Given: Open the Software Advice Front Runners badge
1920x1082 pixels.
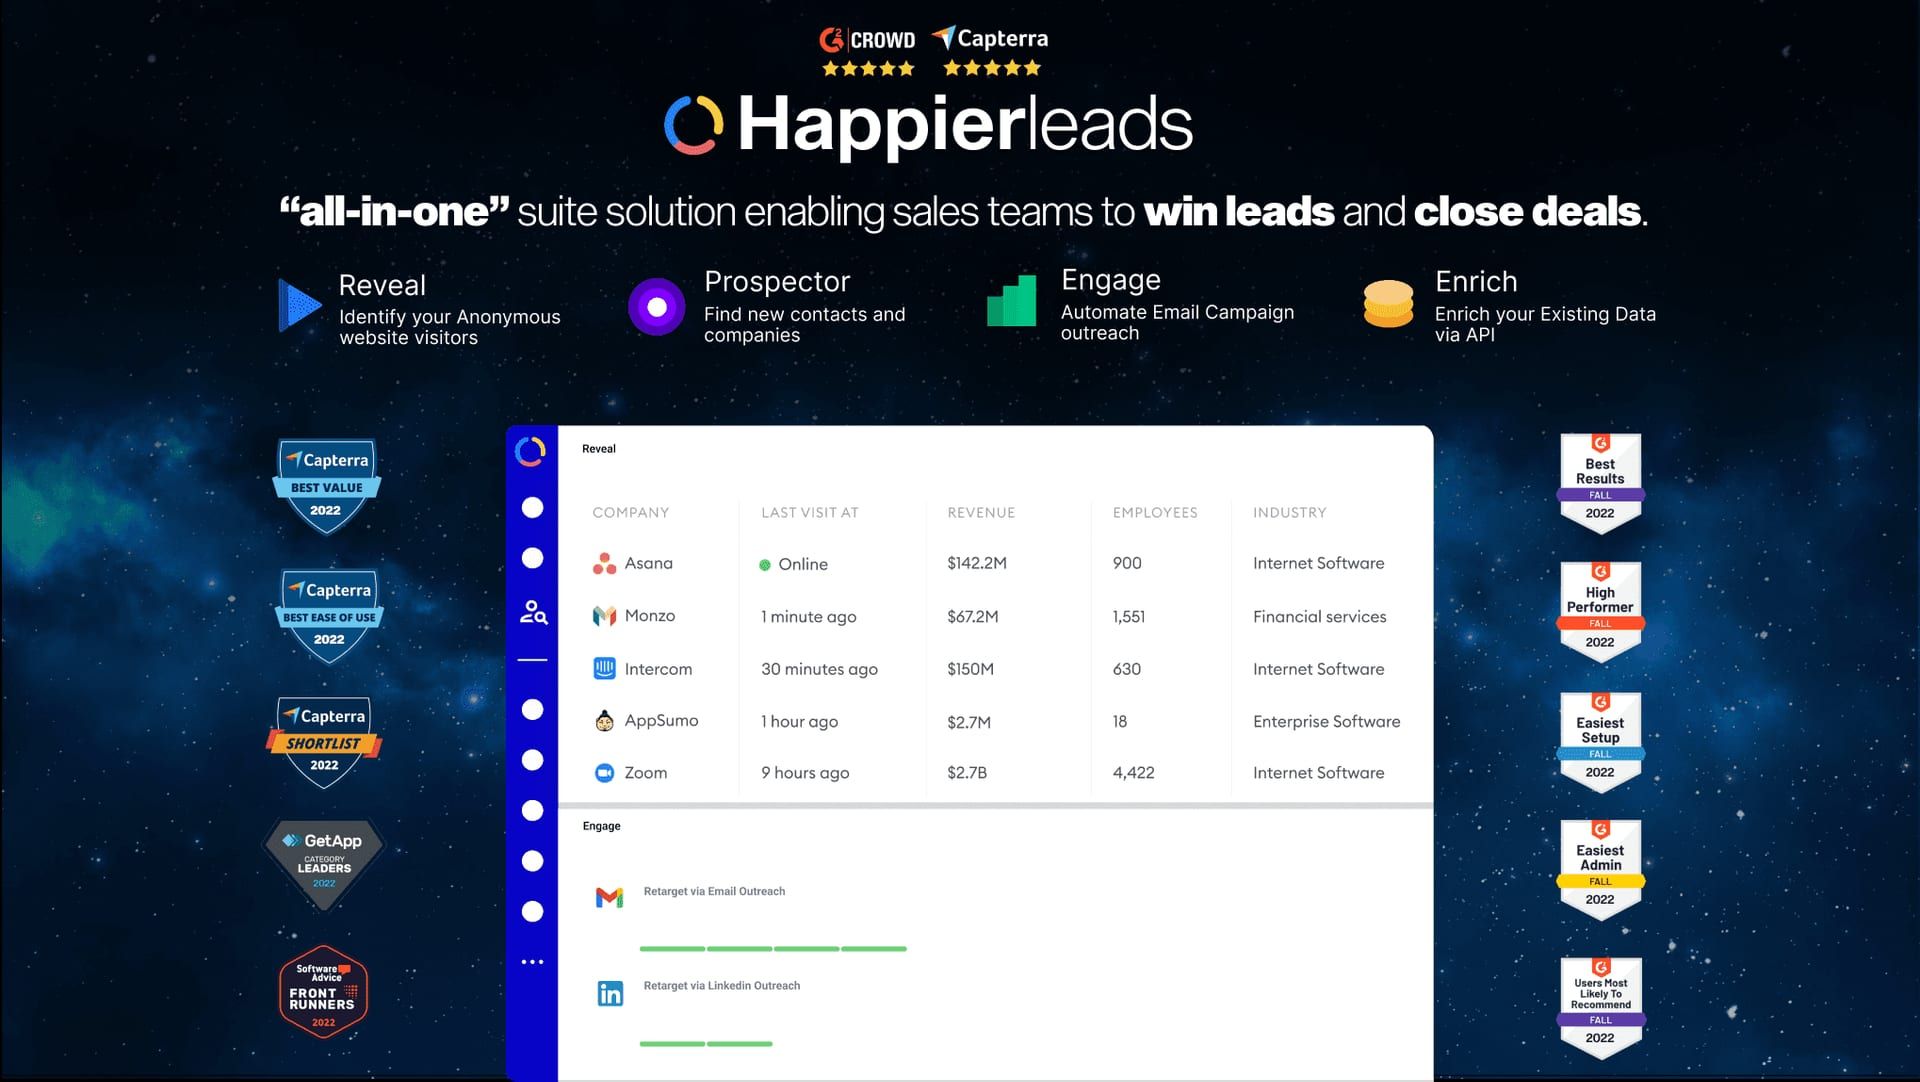Looking at the screenshot, I should (323, 992).
